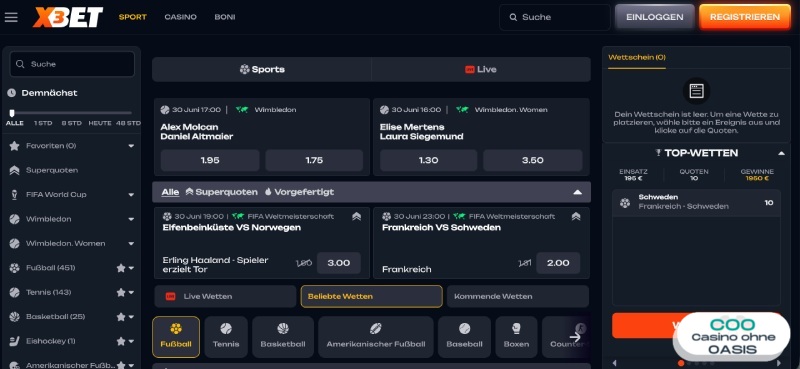Click the REGISTRIEREN button
Viewport: 800px width, 369px height.
pyautogui.click(x=744, y=17)
